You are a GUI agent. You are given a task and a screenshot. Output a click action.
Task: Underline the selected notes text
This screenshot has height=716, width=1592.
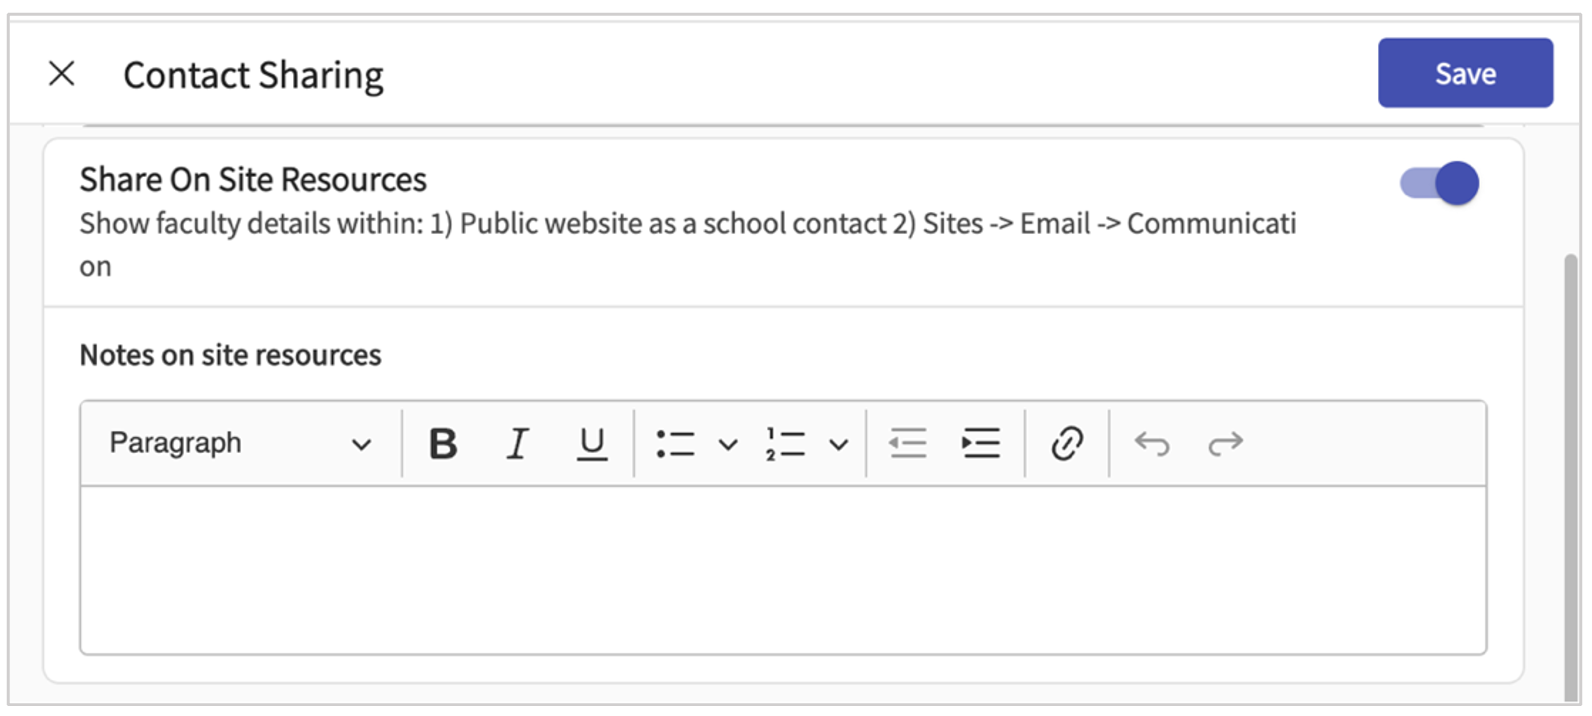tap(592, 443)
